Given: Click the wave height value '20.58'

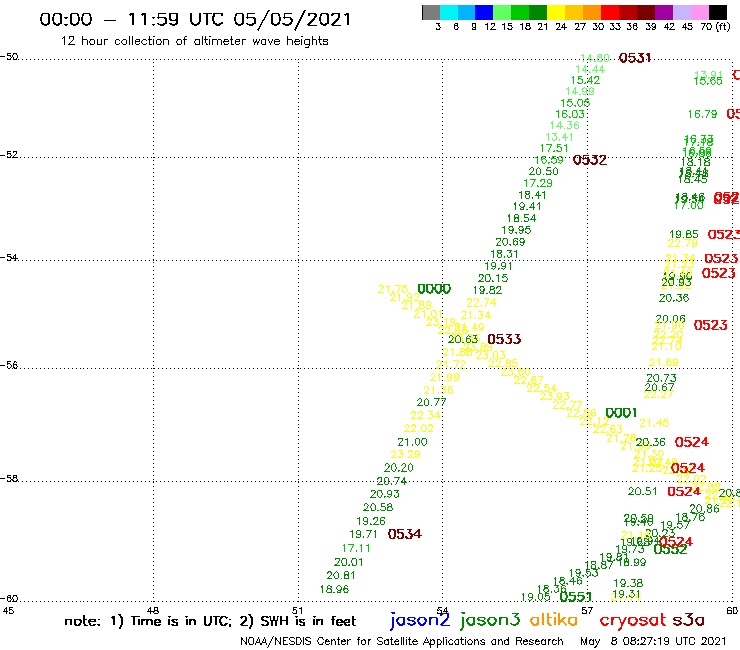Looking at the screenshot, I should pos(378,507).
